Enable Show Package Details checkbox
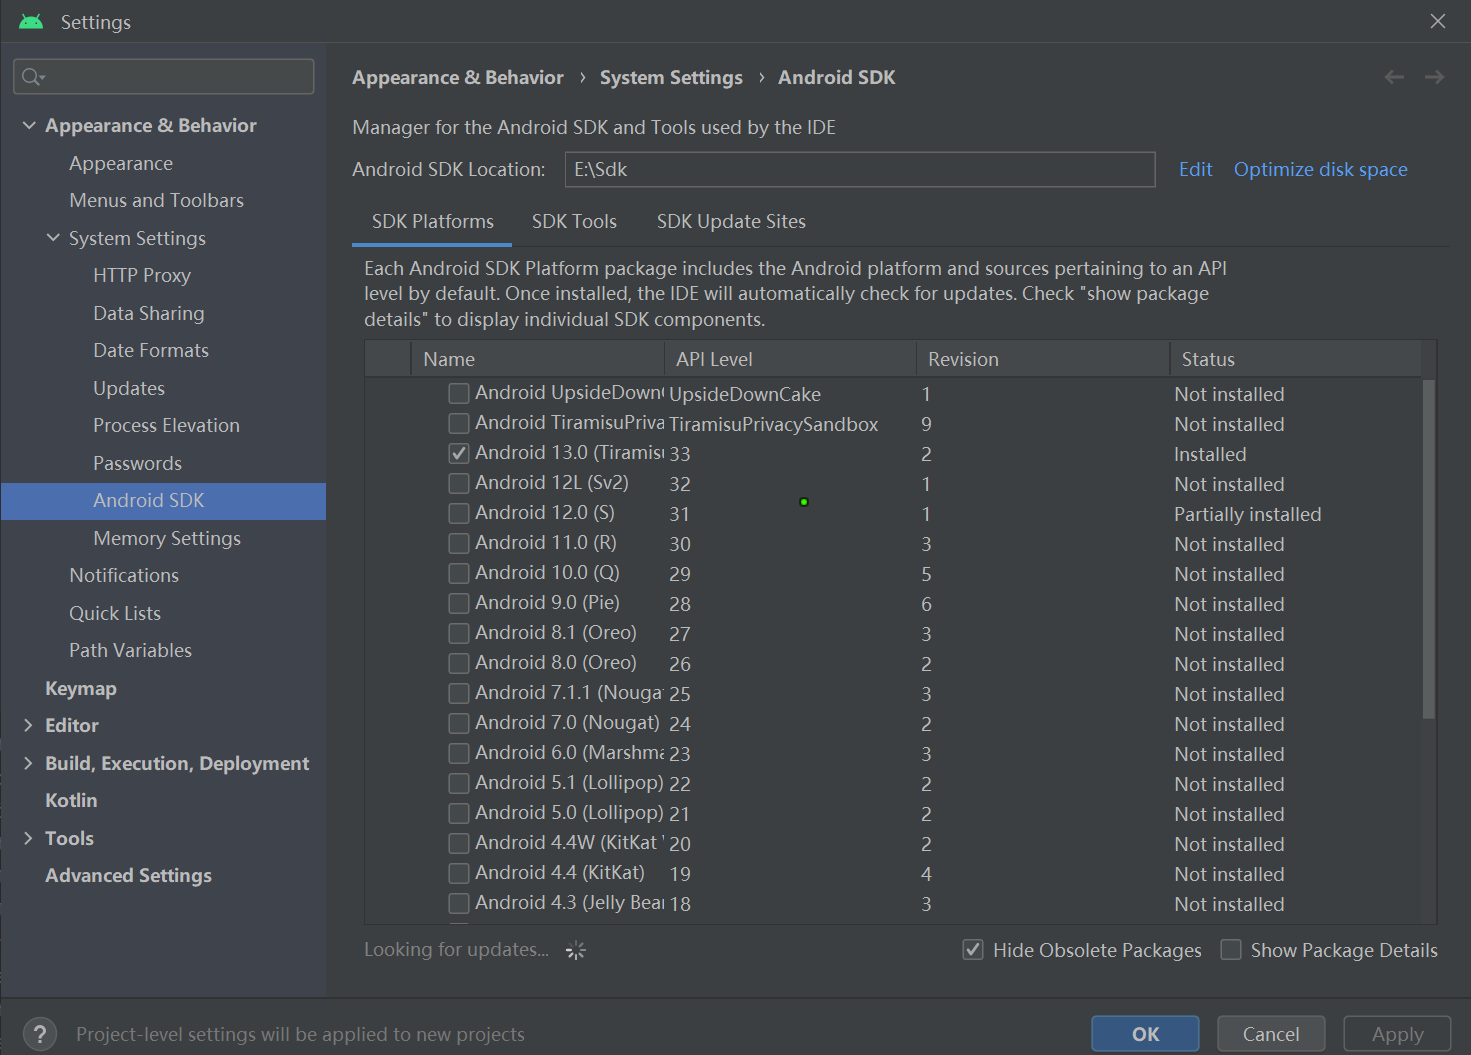 pyautogui.click(x=1231, y=950)
